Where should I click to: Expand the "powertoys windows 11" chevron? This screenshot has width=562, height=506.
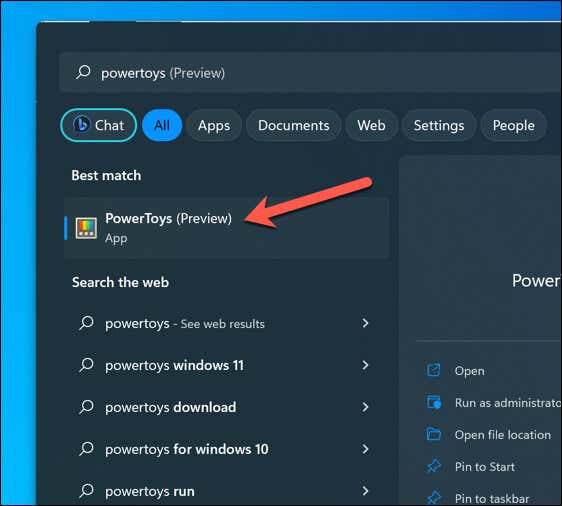[365, 365]
